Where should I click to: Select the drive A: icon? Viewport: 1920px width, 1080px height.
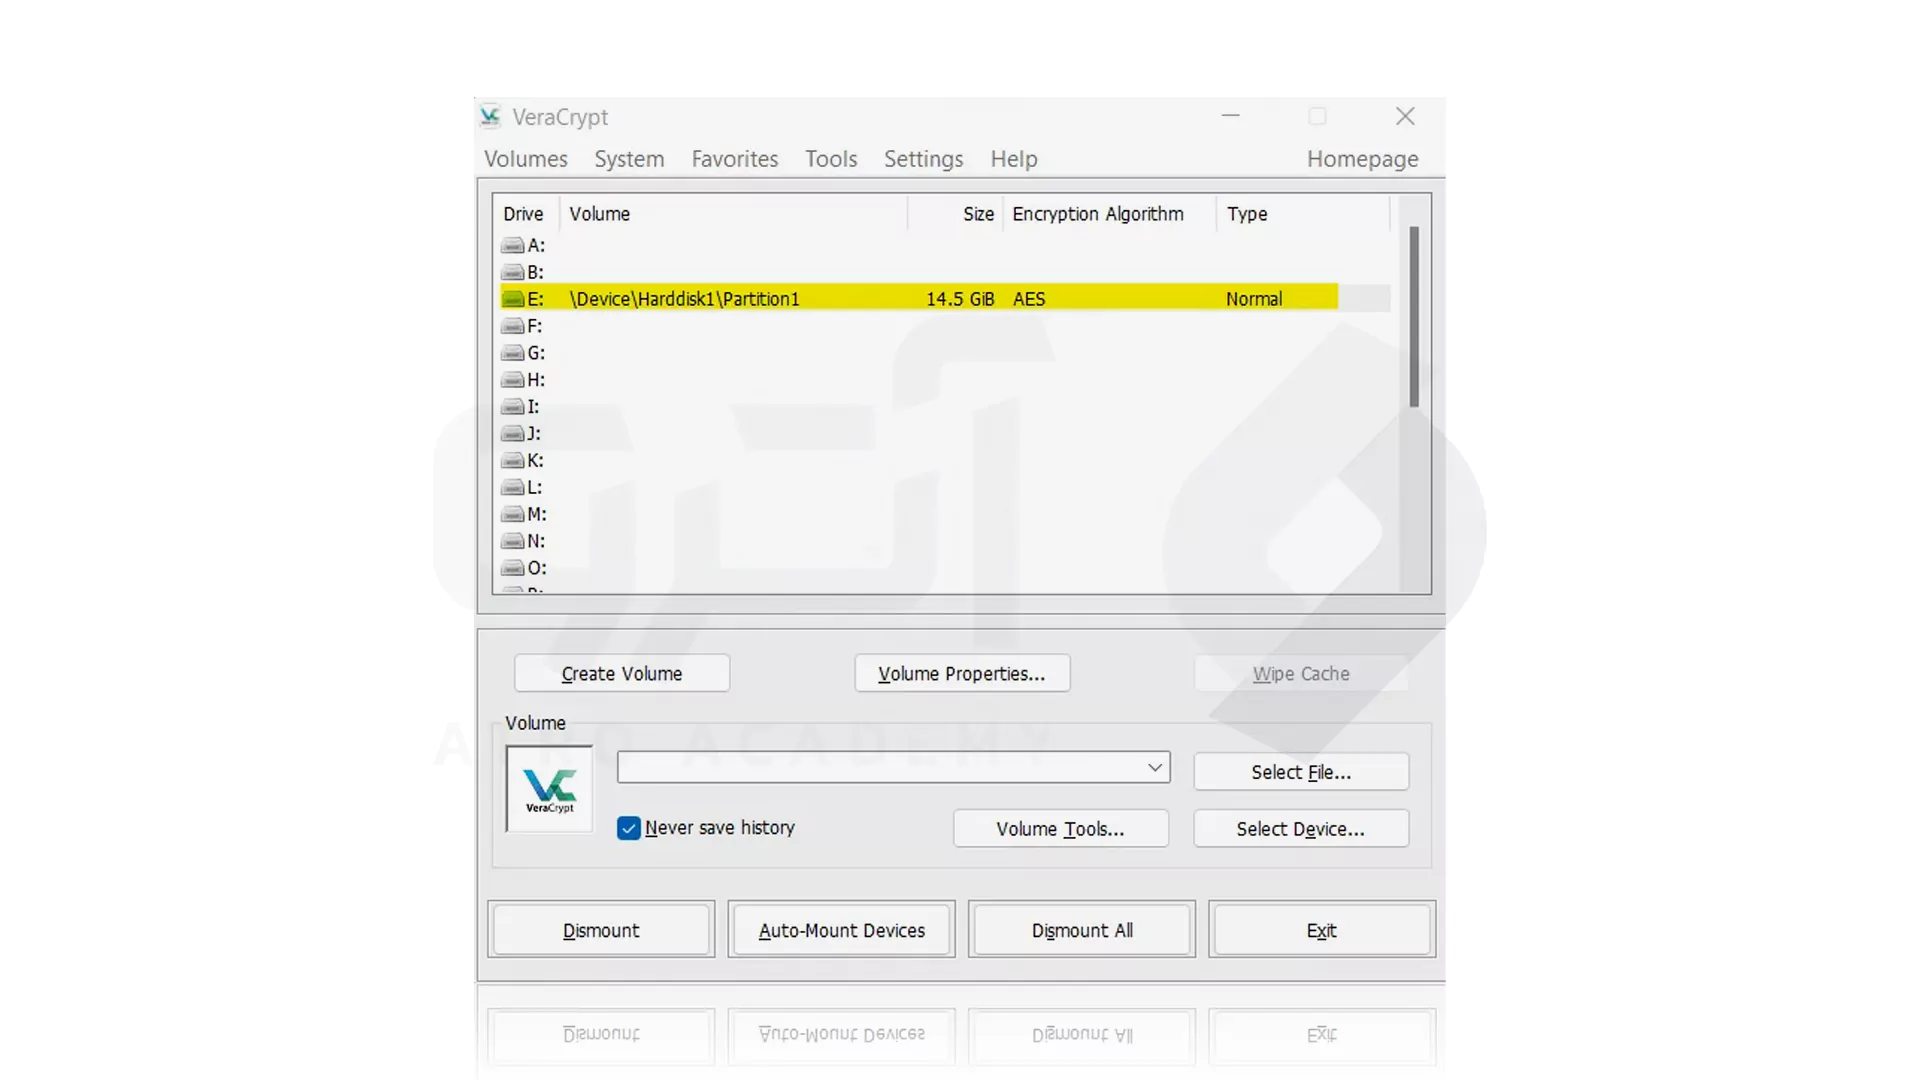[x=512, y=245]
